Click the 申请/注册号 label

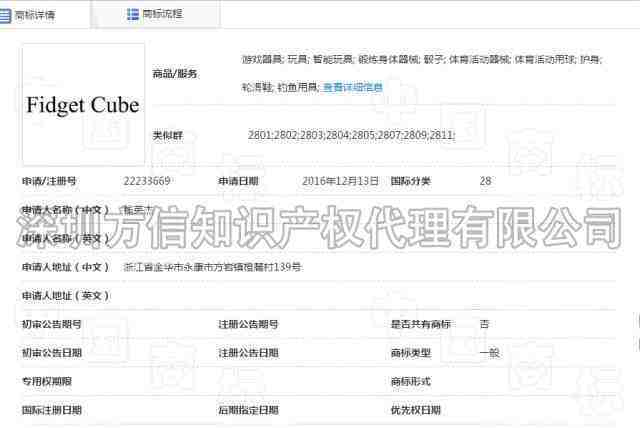click(x=49, y=181)
